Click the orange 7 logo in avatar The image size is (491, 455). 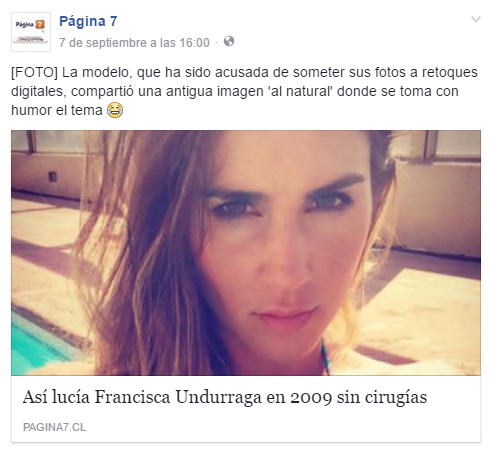tap(40, 24)
